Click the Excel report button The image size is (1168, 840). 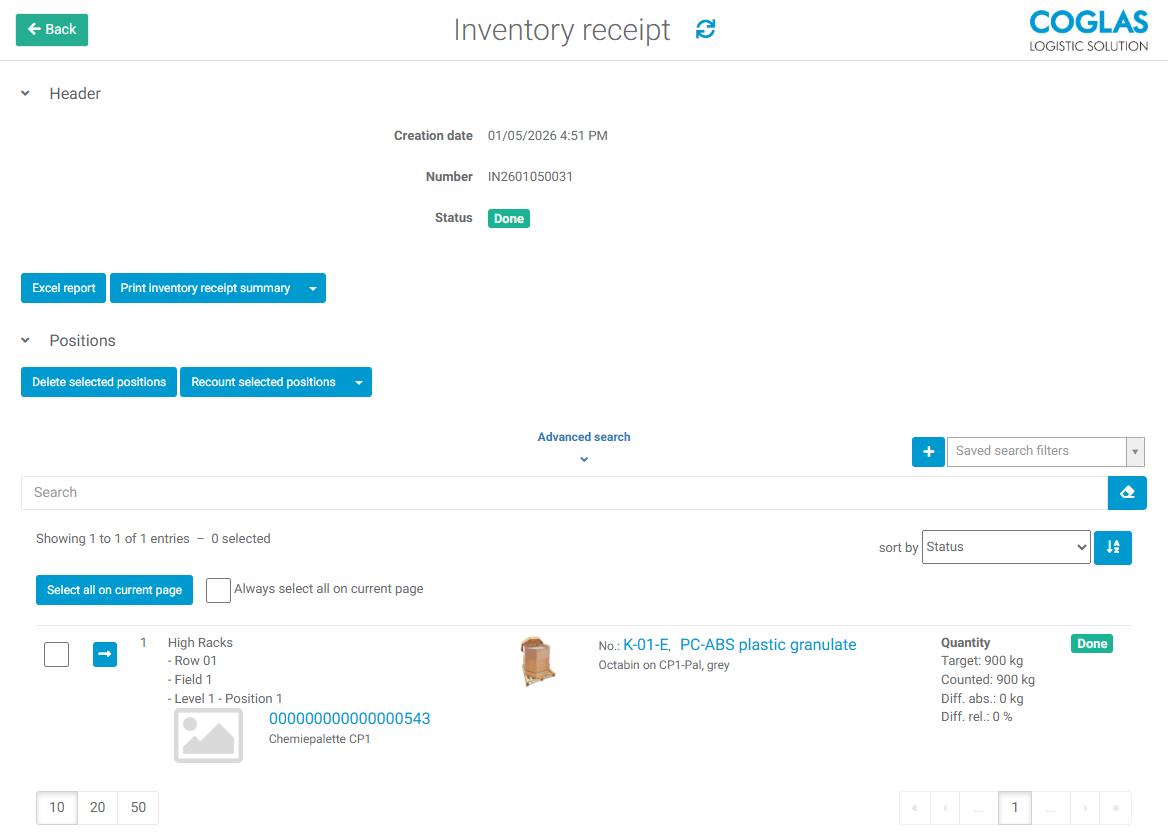coord(63,288)
